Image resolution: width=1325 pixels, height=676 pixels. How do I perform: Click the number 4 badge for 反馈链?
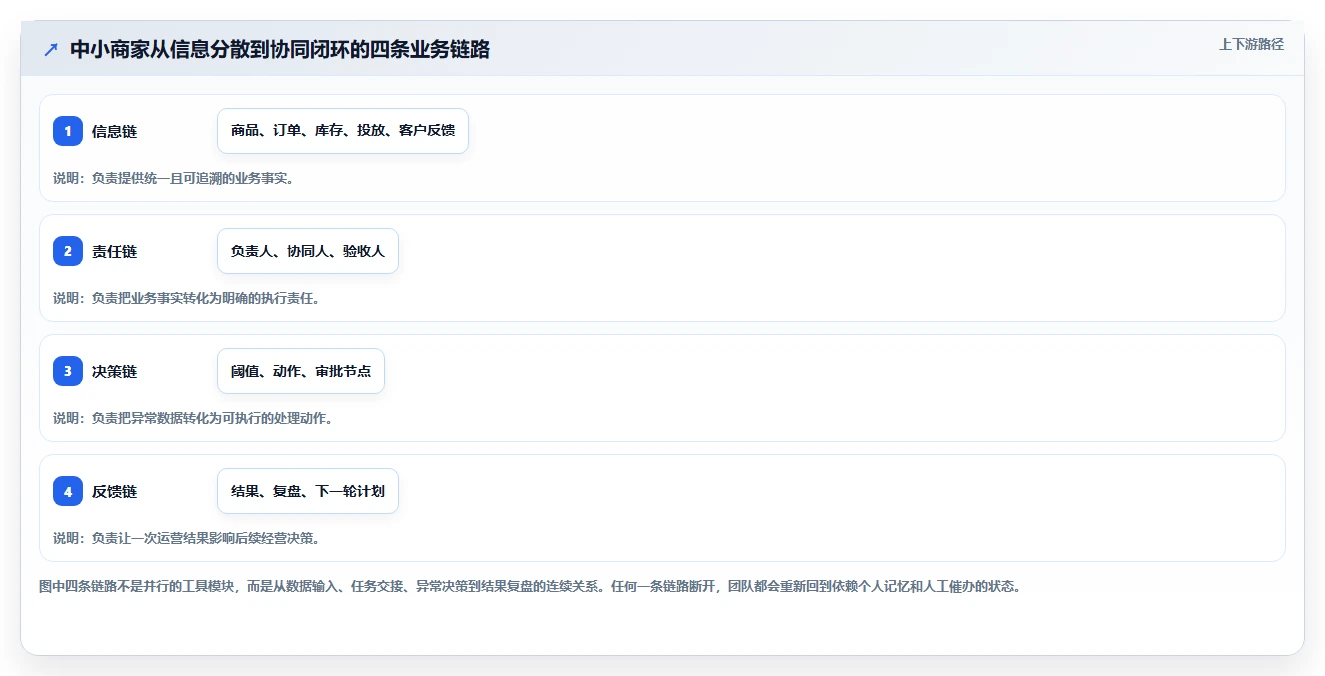coord(68,491)
